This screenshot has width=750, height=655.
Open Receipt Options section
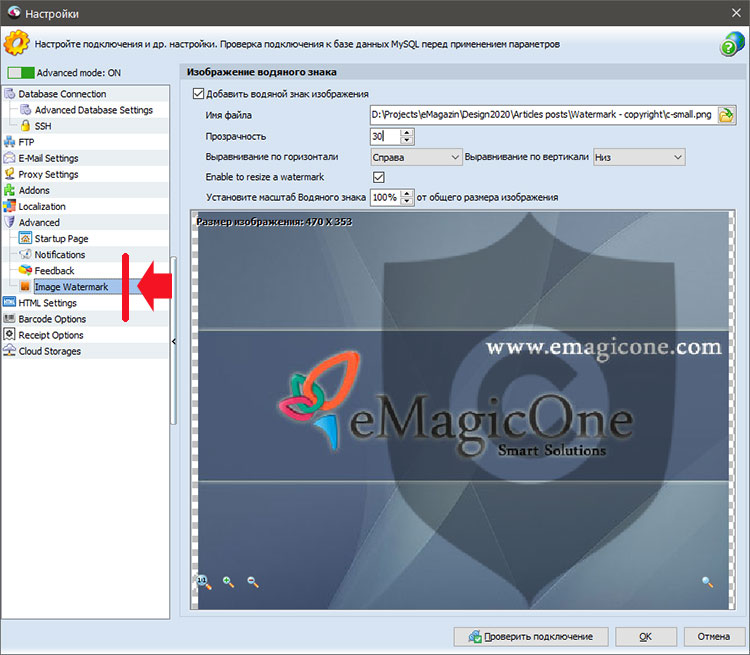point(51,335)
